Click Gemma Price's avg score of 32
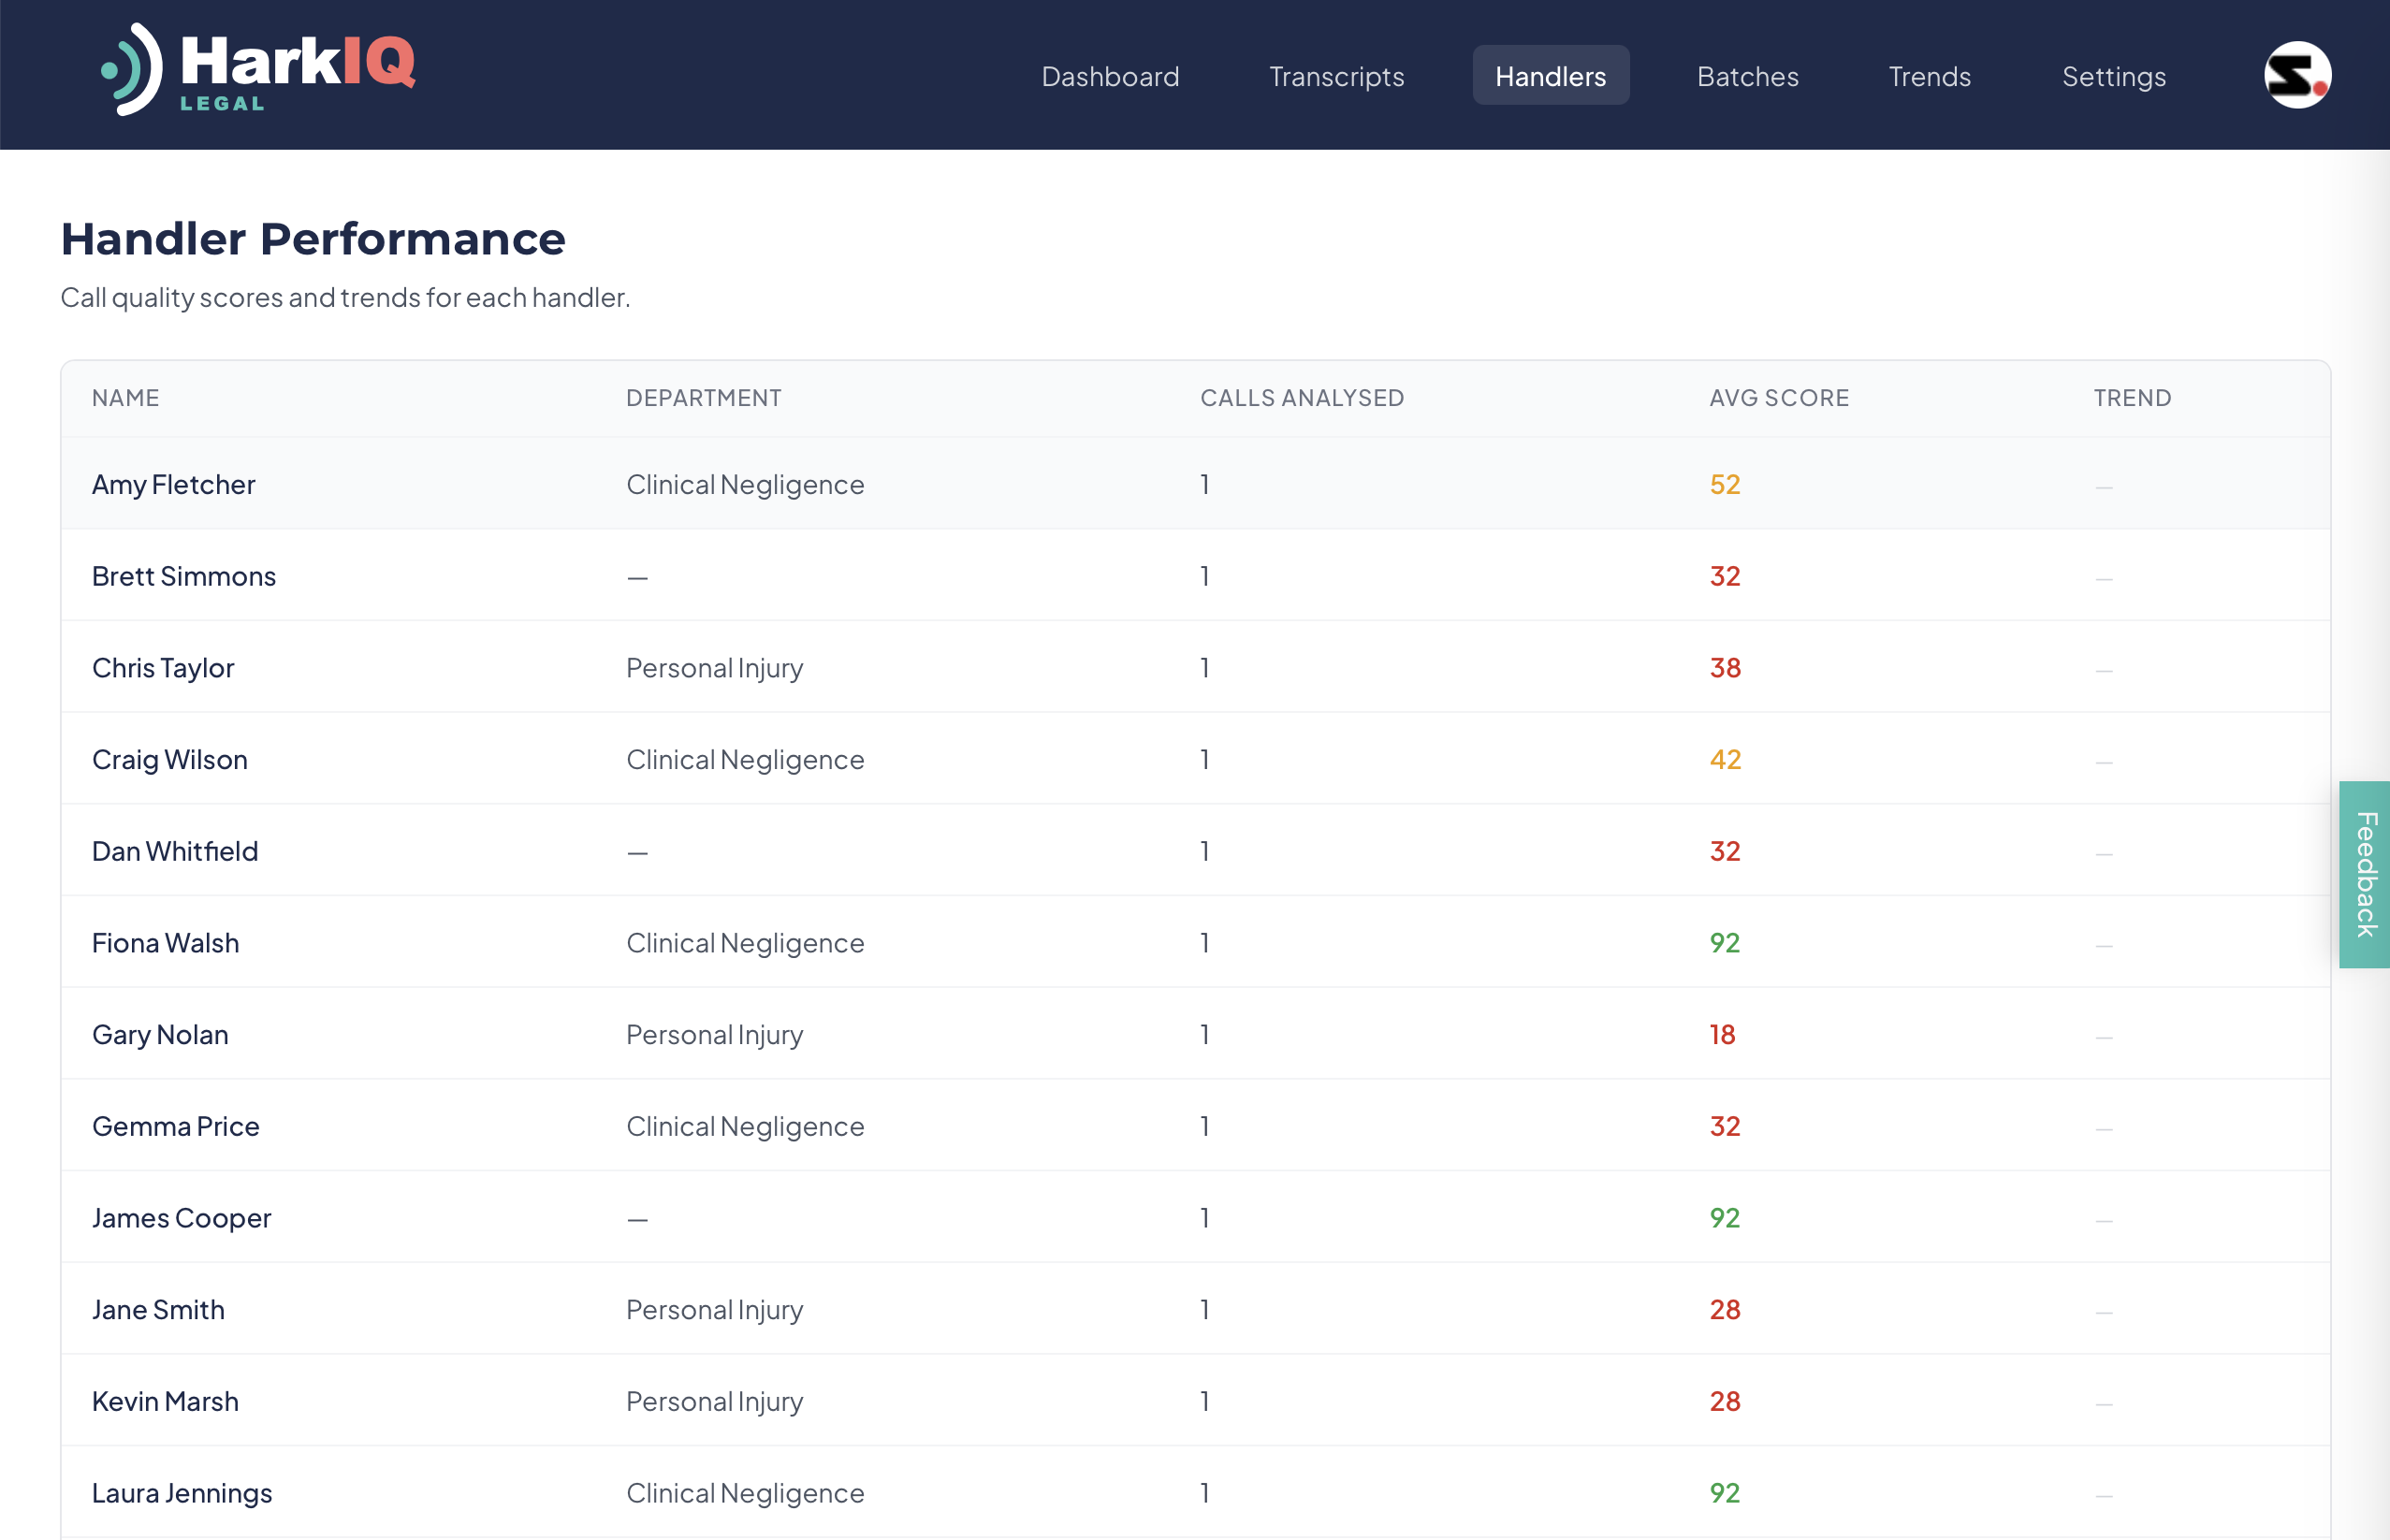This screenshot has width=2390, height=1540. [x=1724, y=1126]
